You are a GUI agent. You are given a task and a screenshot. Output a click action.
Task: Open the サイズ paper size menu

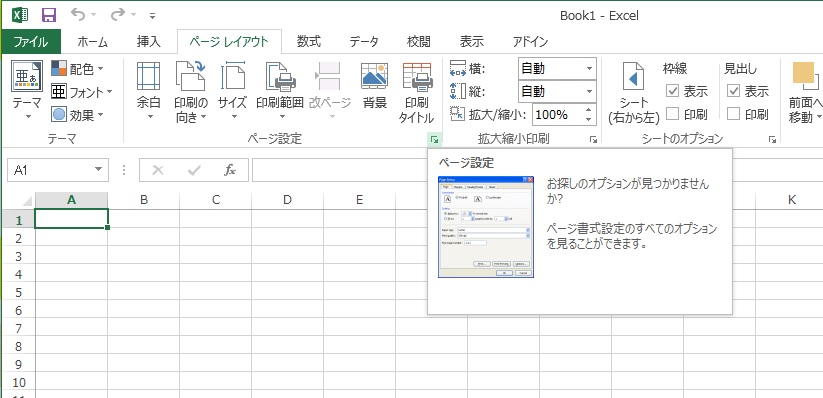coord(233,91)
